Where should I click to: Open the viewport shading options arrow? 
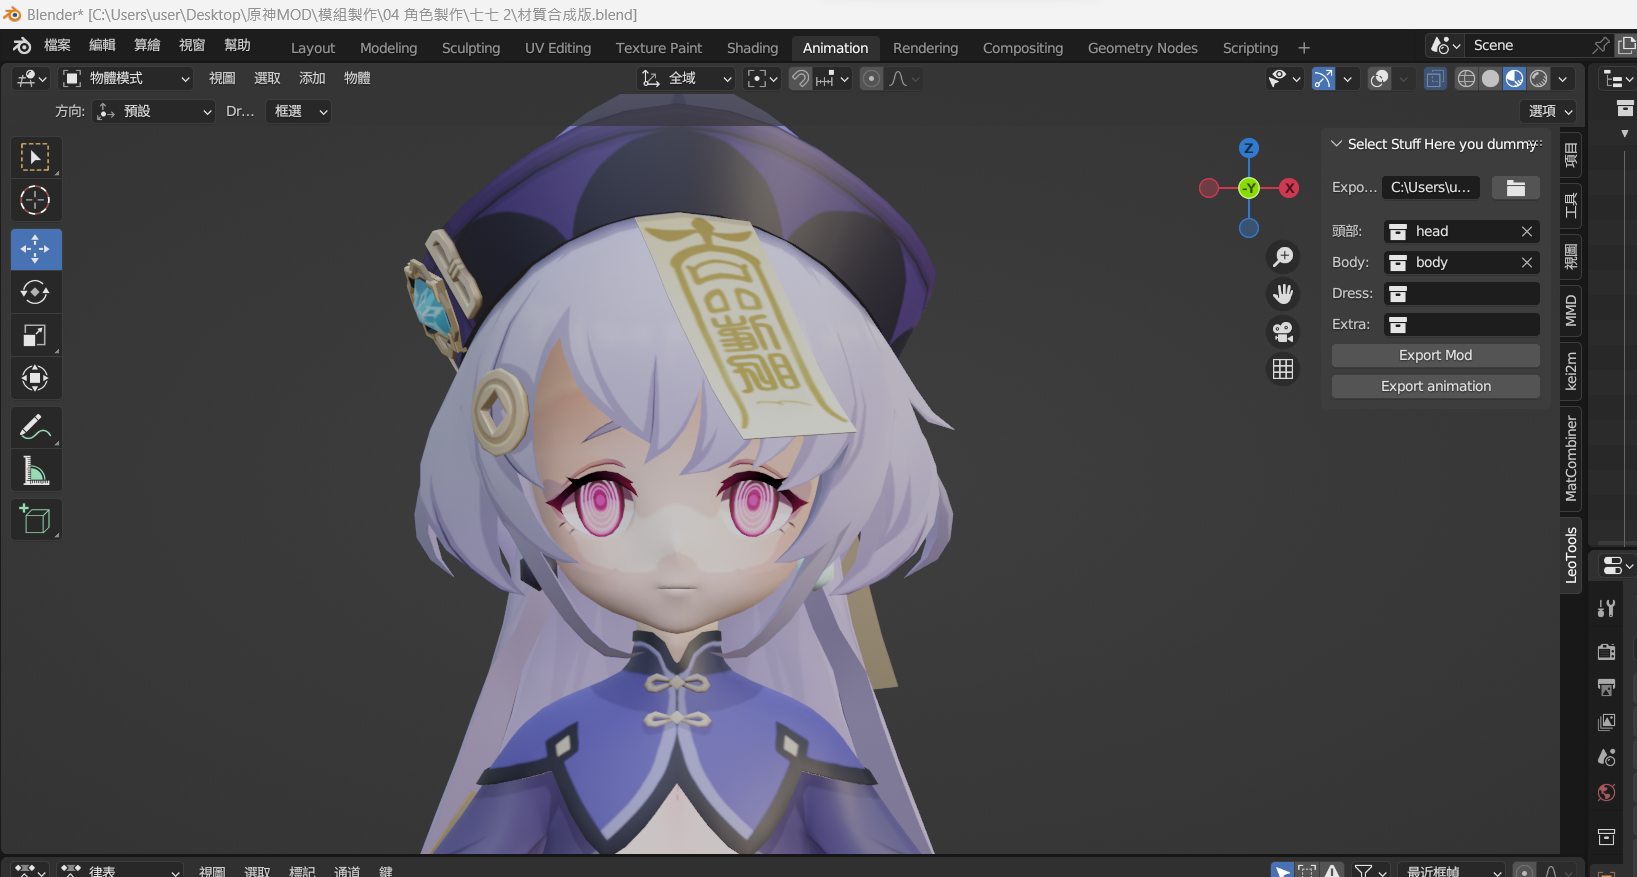(1563, 79)
